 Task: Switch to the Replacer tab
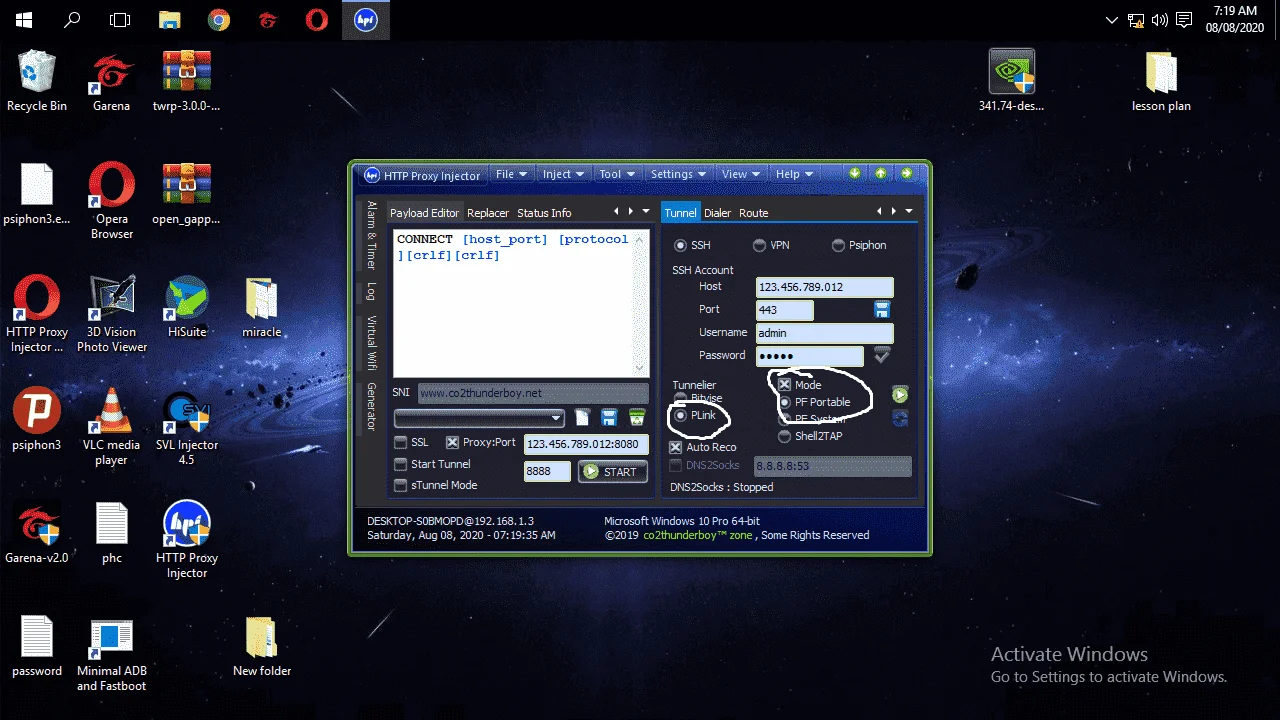click(x=488, y=213)
